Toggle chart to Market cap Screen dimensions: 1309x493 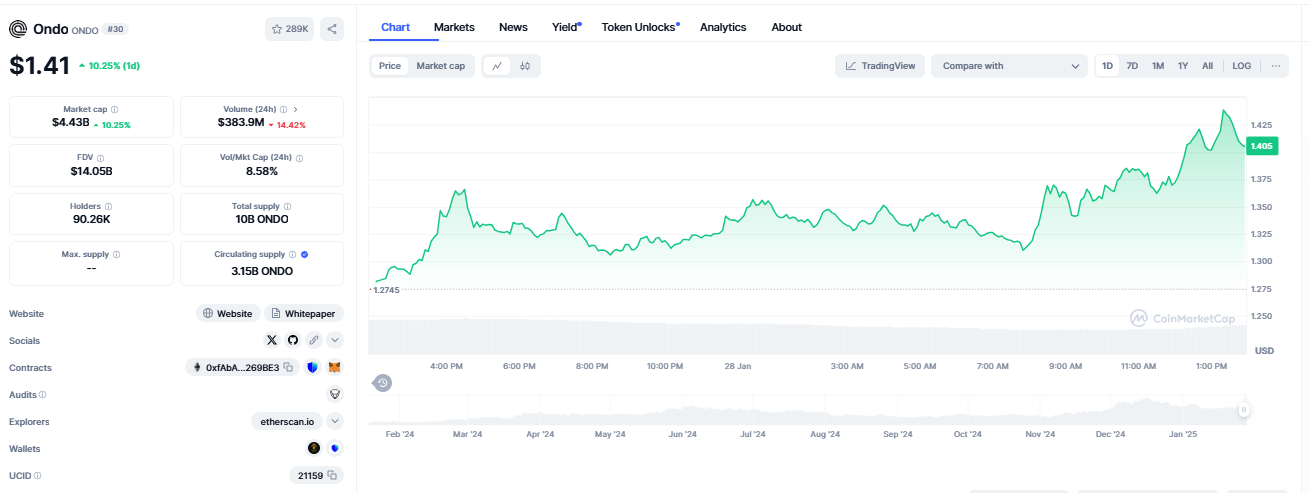pyautogui.click(x=440, y=66)
